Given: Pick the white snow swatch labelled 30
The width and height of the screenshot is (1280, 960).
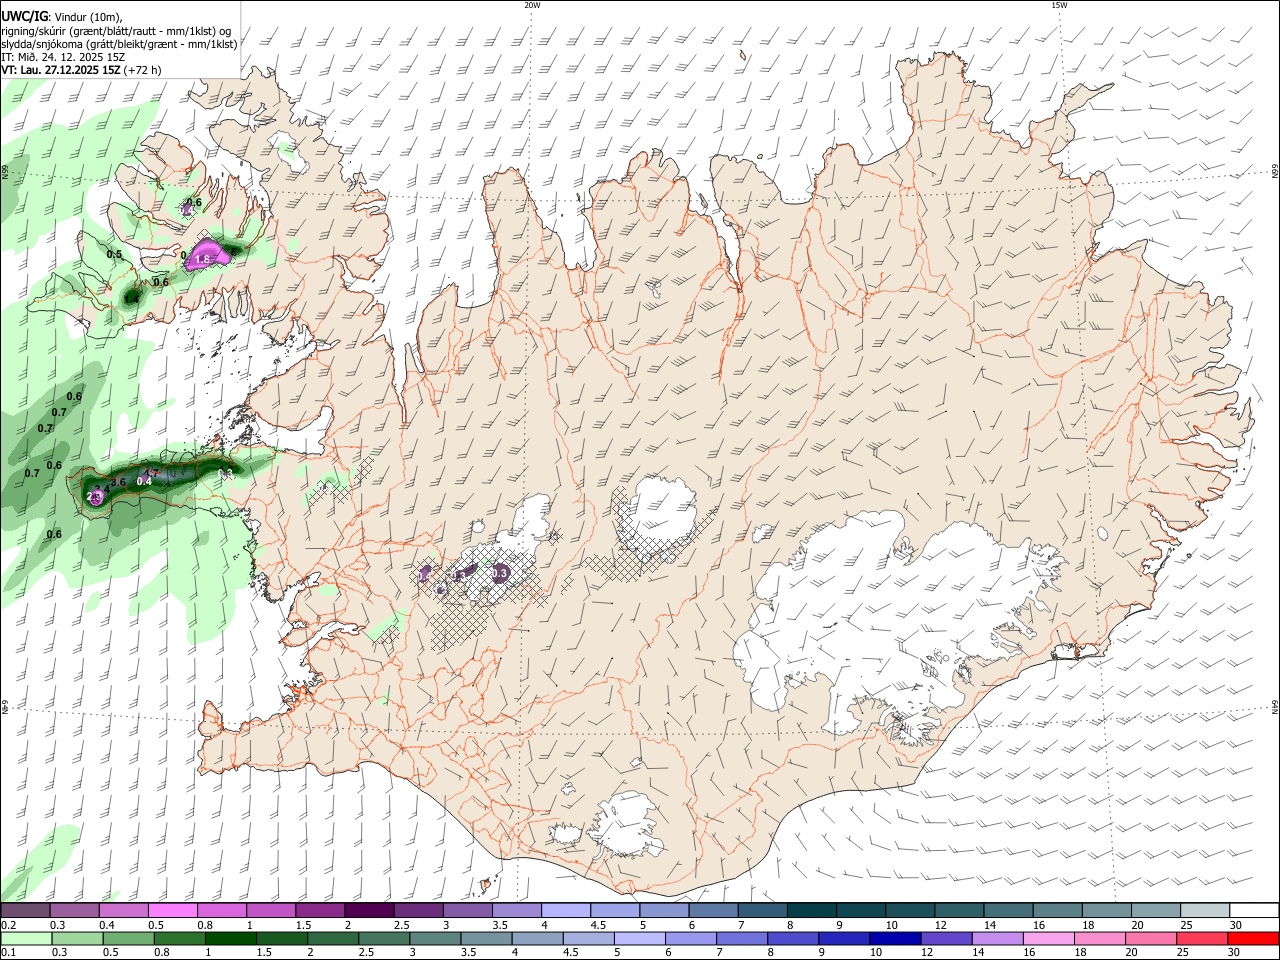Looking at the screenshot, I should pos(1254,910).
